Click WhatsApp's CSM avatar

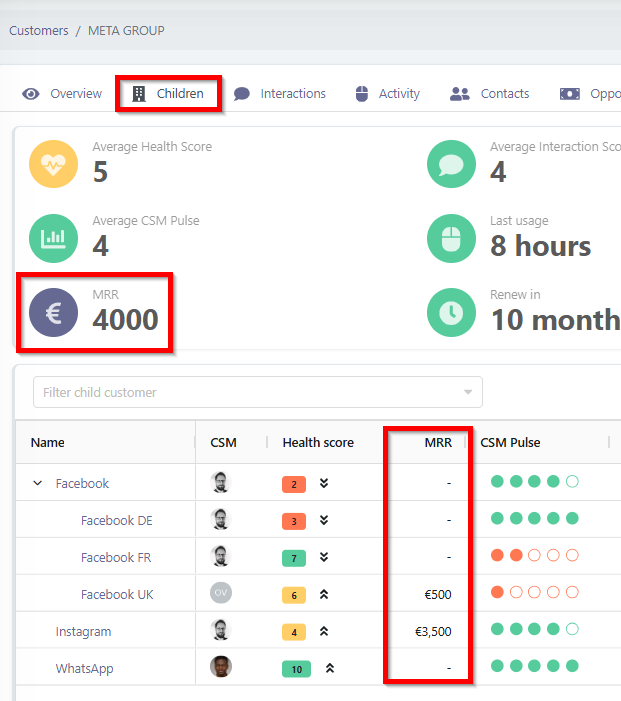click(221, 667)
